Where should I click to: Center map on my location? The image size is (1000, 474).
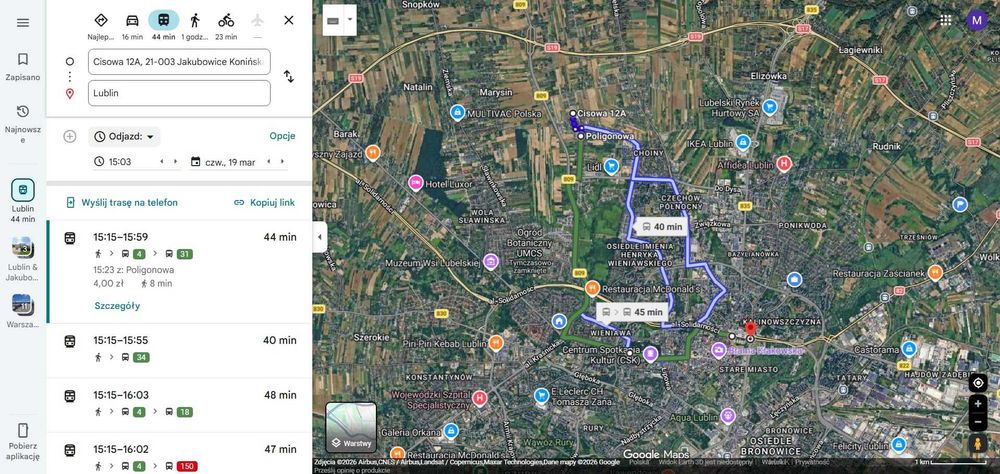(978, 383)
